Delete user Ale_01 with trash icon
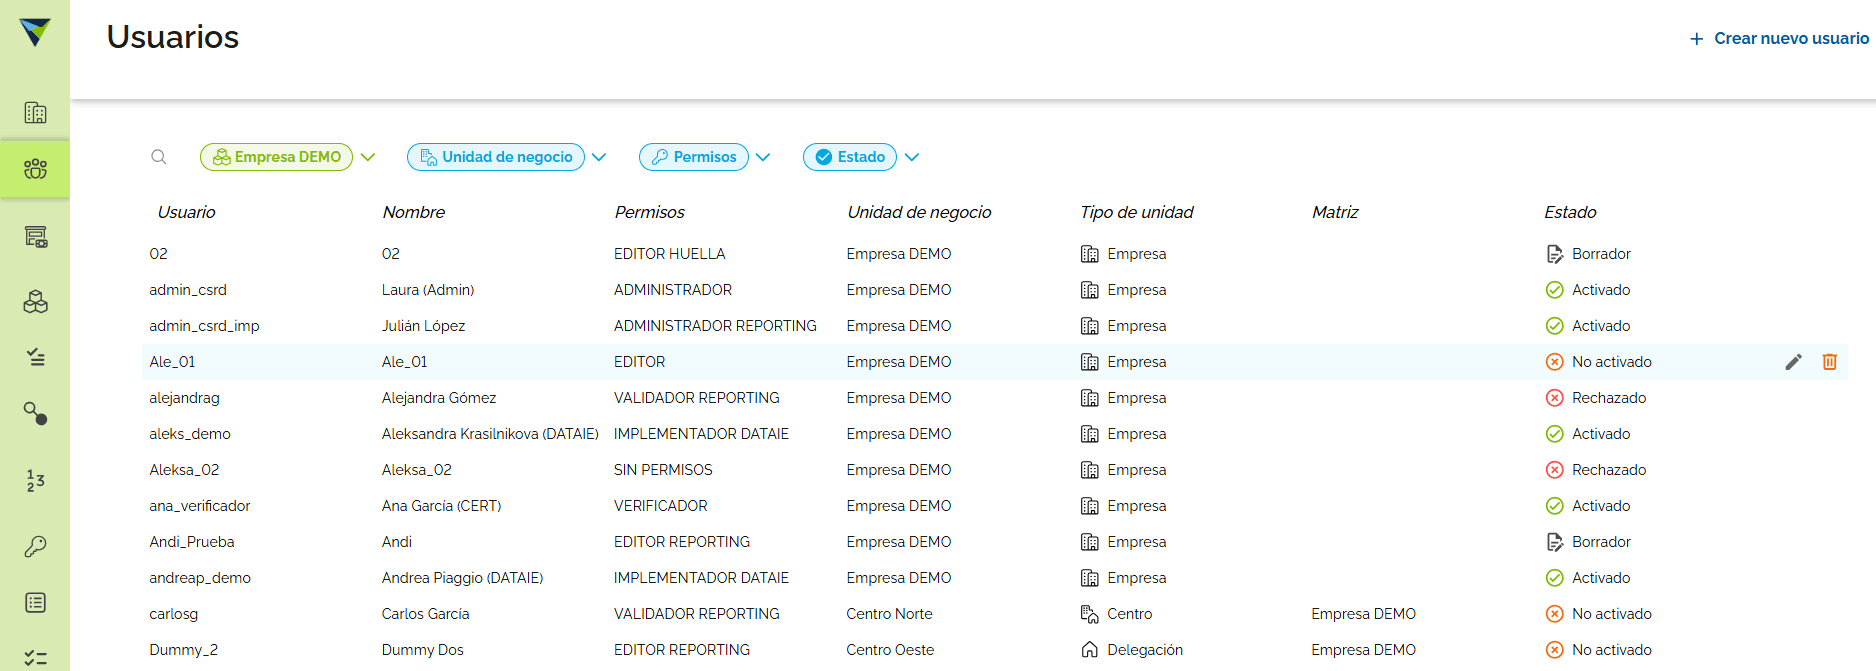1876x671 pixels. [1830, 362]
